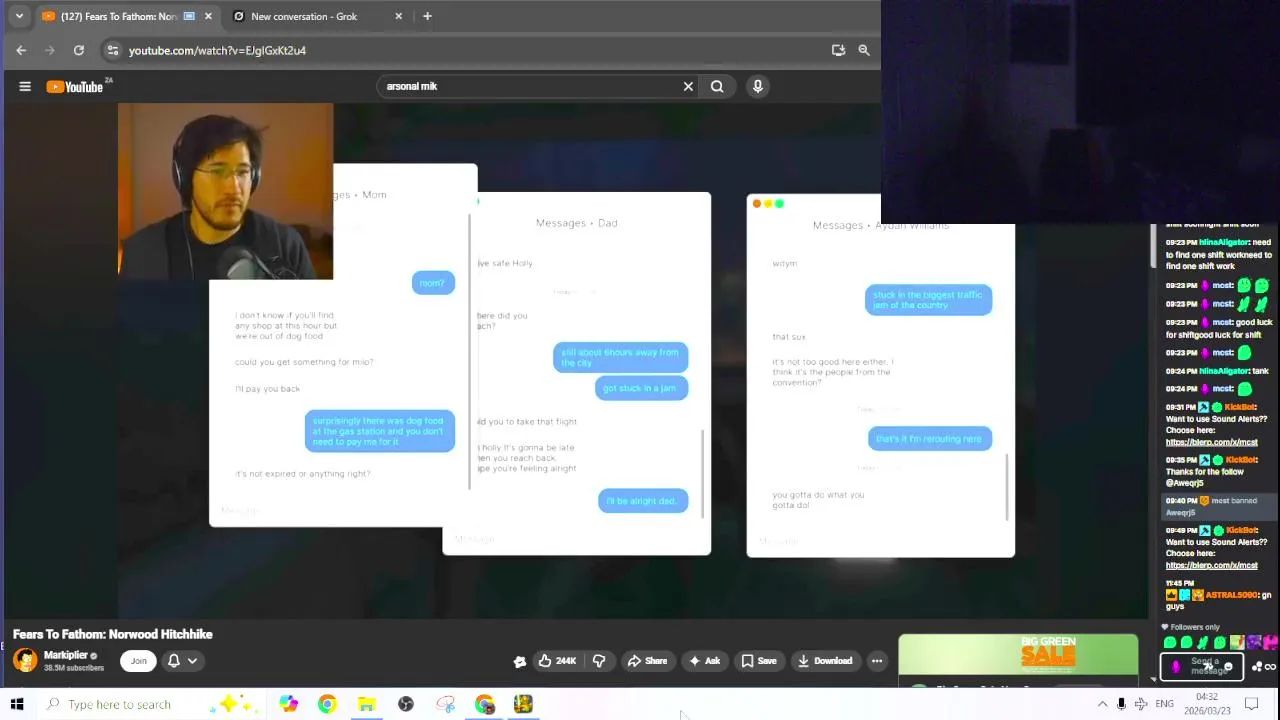
Task: Open the YouTube hamburger guide menu
Action: pos(25,87)
